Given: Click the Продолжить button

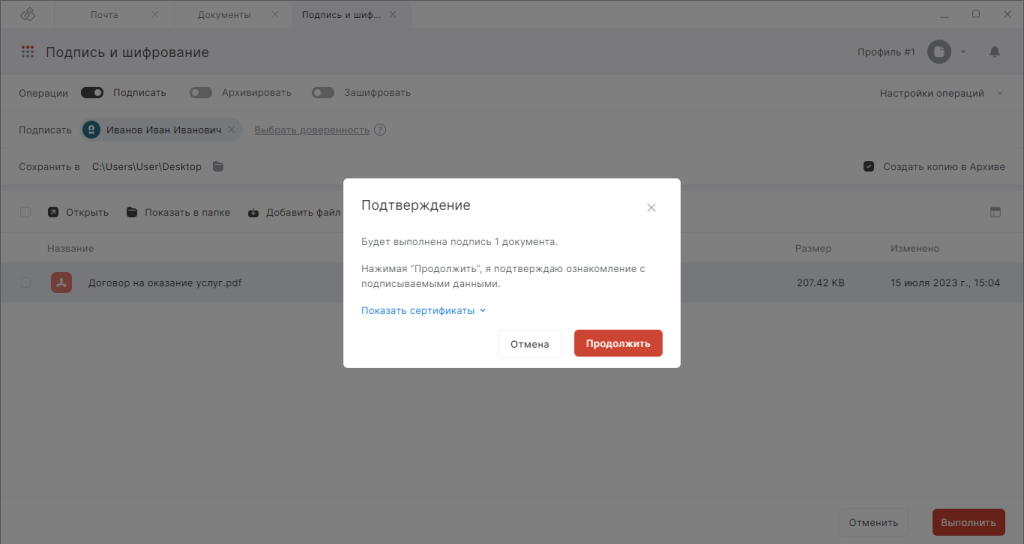Looking at the screenshot, I should click(x=618, y=344).
